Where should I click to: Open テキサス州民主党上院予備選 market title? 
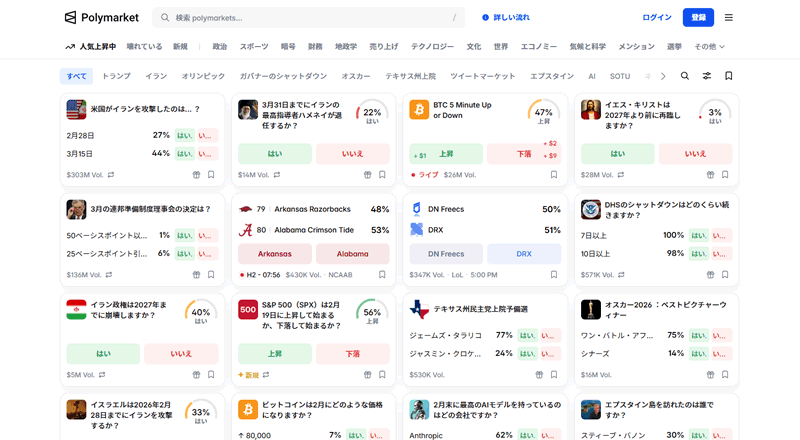[481, 309]
